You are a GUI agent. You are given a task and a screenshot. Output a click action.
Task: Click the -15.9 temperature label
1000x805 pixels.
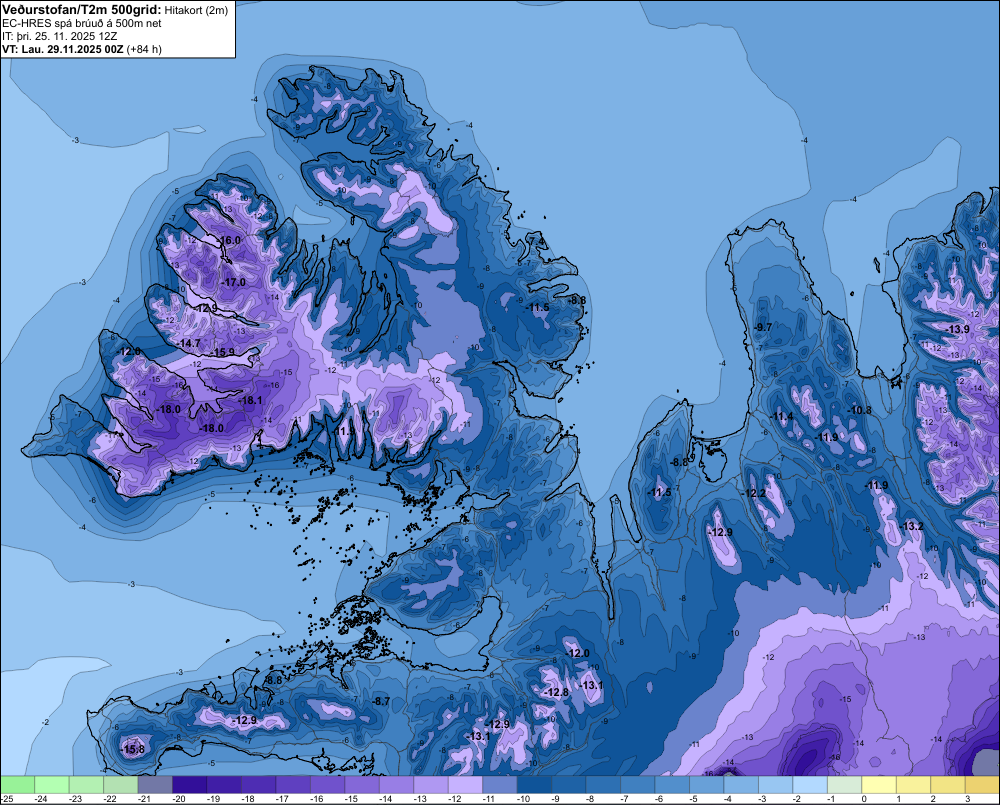(223, 353)
